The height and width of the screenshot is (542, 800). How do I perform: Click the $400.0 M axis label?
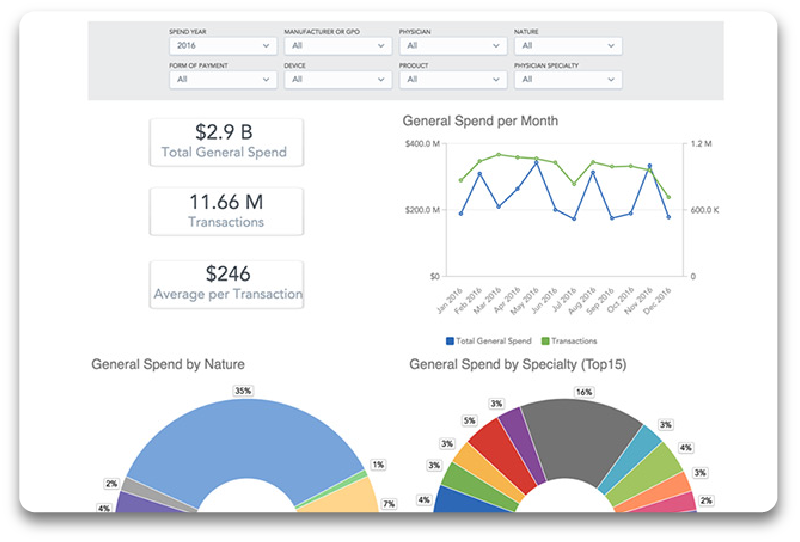tap(422, 144)
